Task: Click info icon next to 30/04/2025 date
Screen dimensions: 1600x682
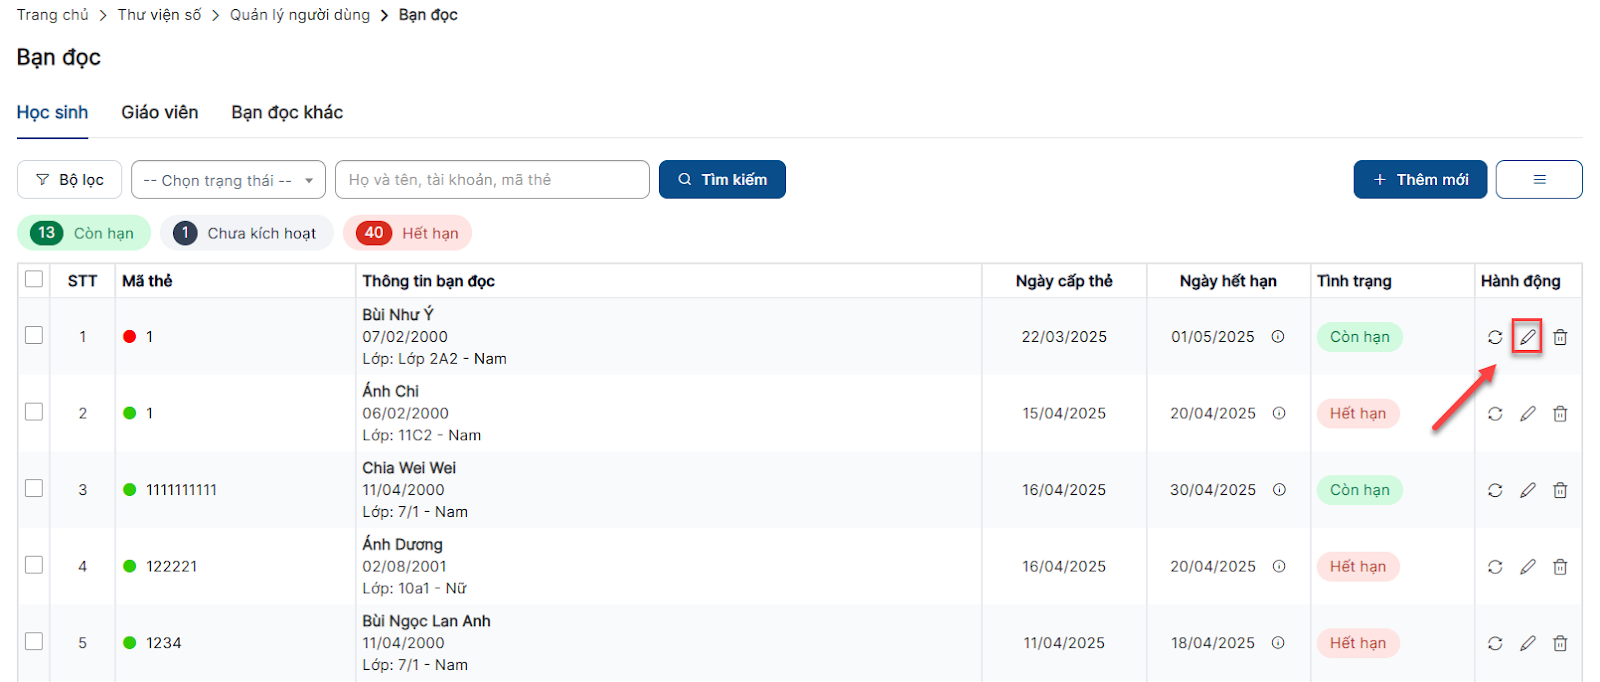Action: click(1279, 490)
